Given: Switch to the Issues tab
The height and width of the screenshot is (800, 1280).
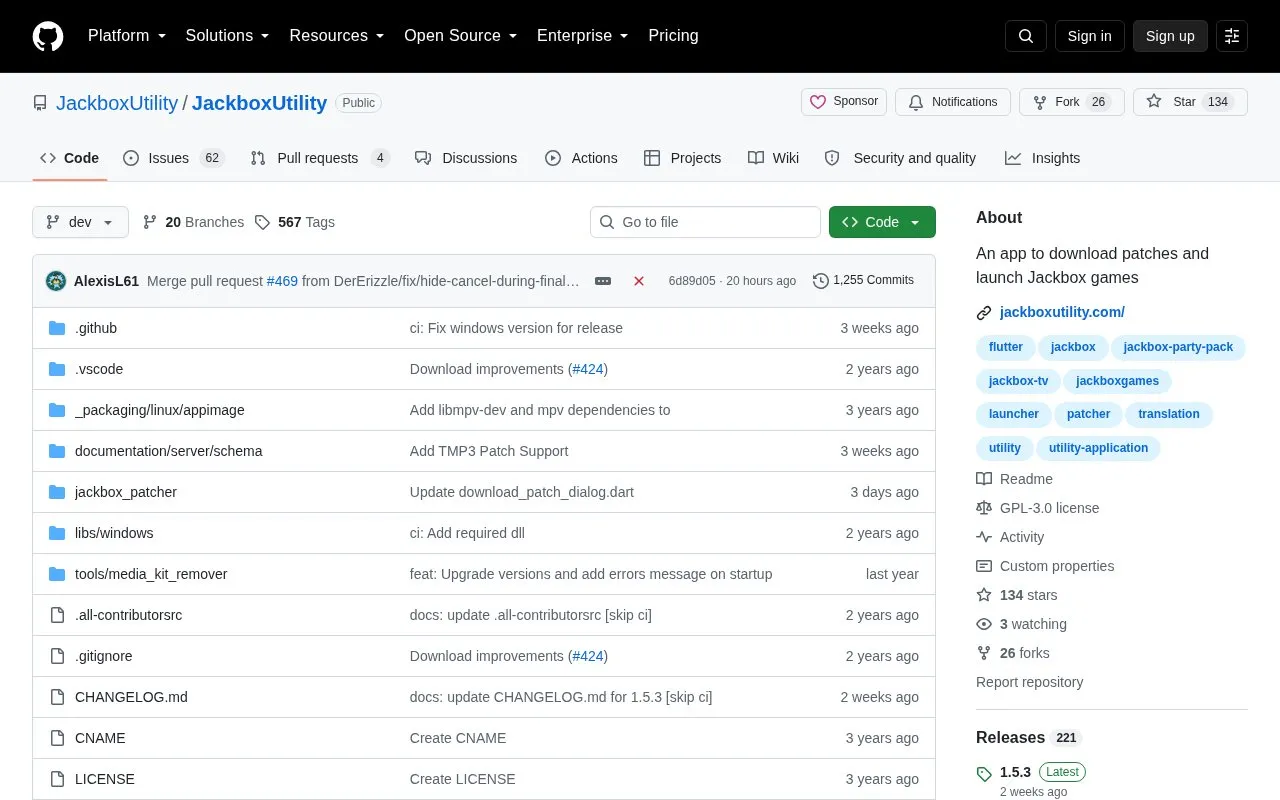Looking at the screenshot, I should (174, 158).
